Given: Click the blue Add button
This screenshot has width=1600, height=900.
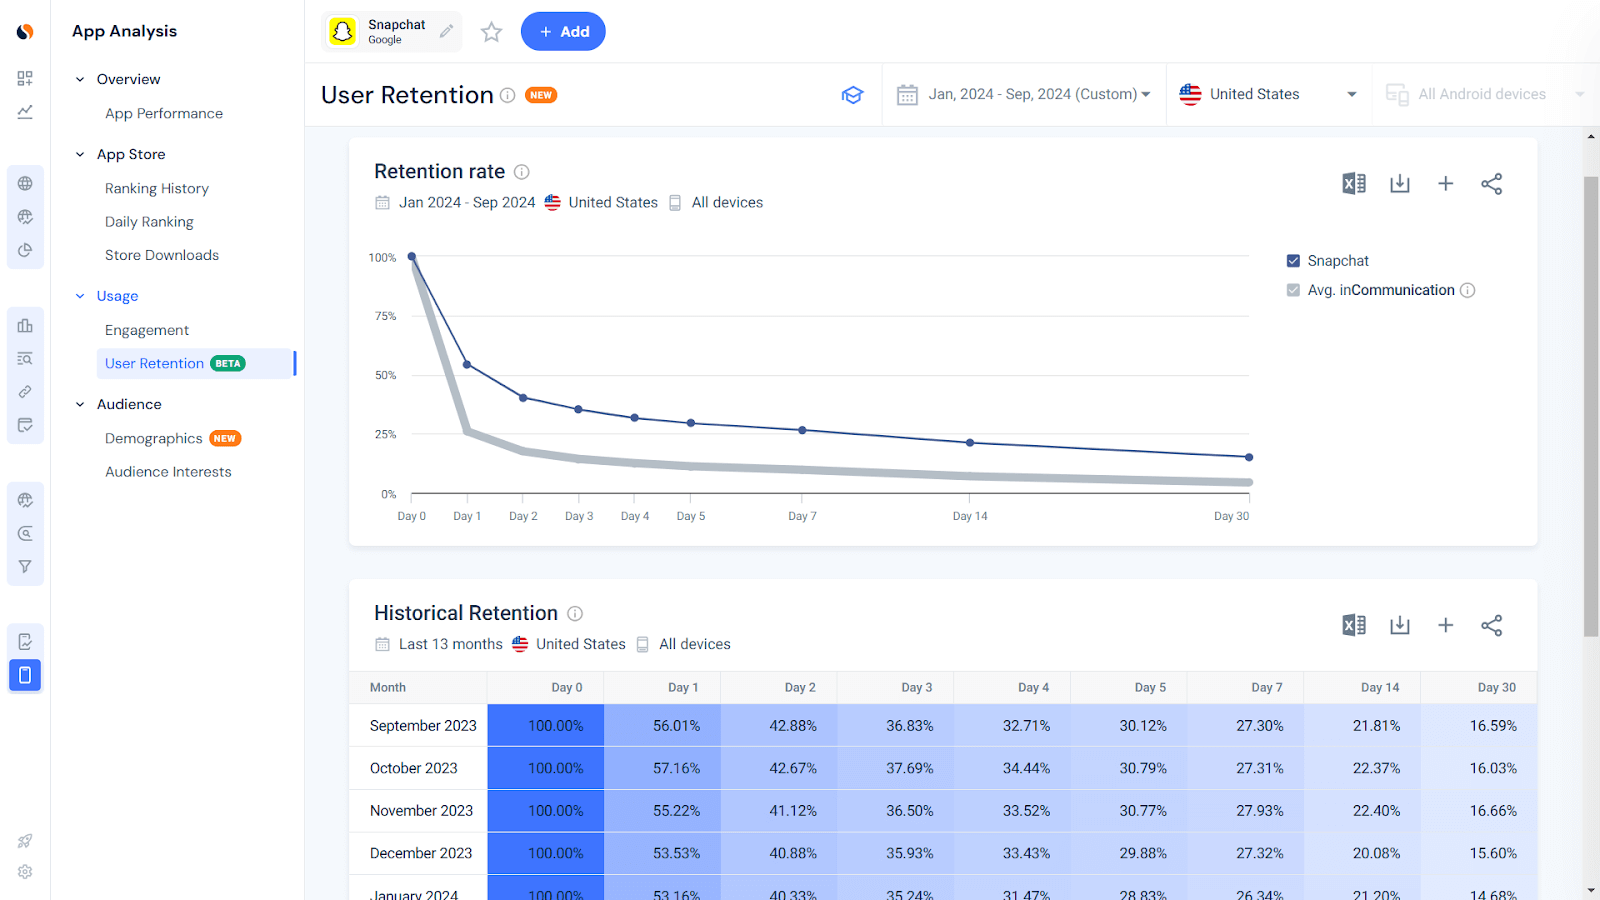Looking at the screenshot, I should click(562, 31).
